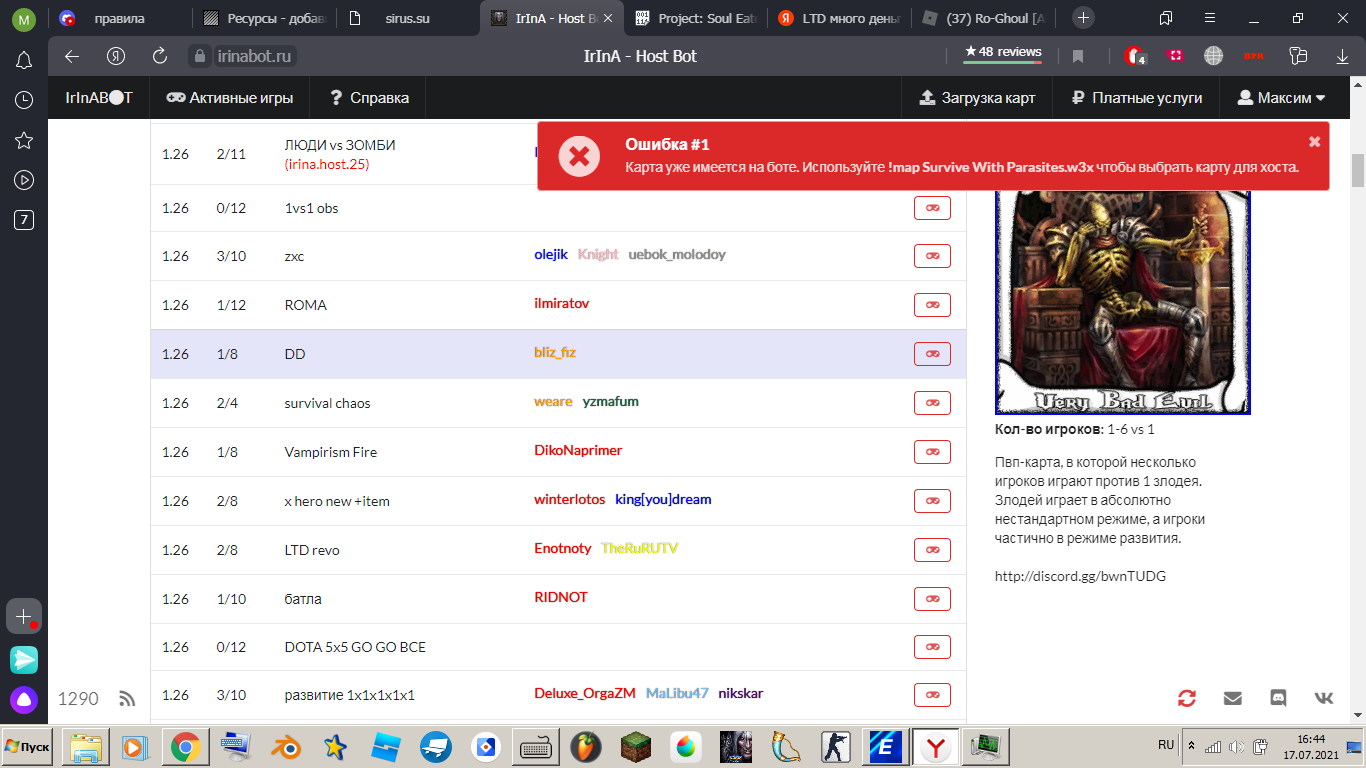Click player name Enotnoty
The image size is (1366, 768).
563,549
